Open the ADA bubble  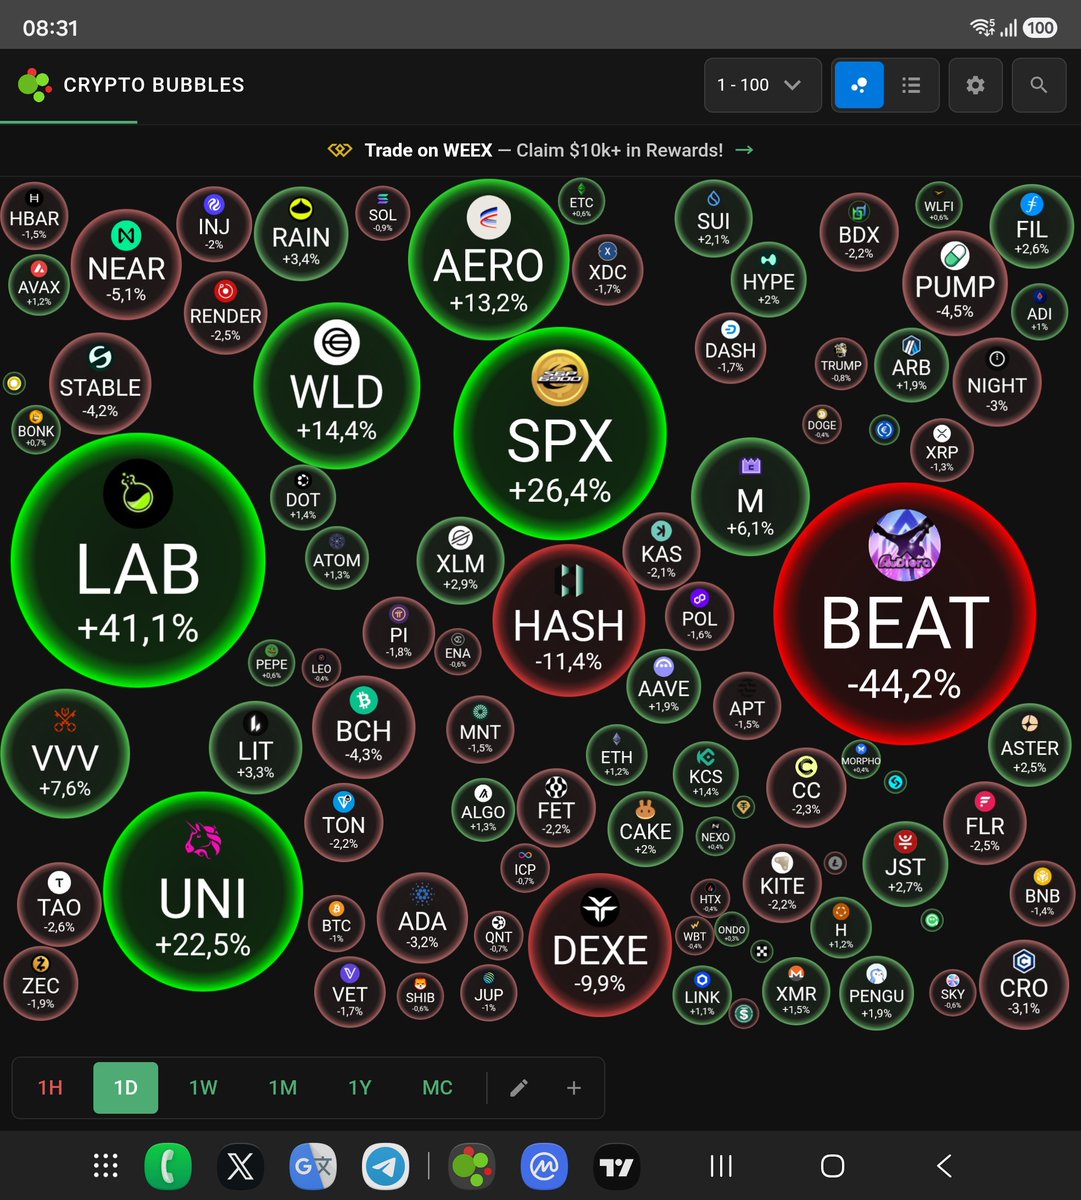pos(423,918)
